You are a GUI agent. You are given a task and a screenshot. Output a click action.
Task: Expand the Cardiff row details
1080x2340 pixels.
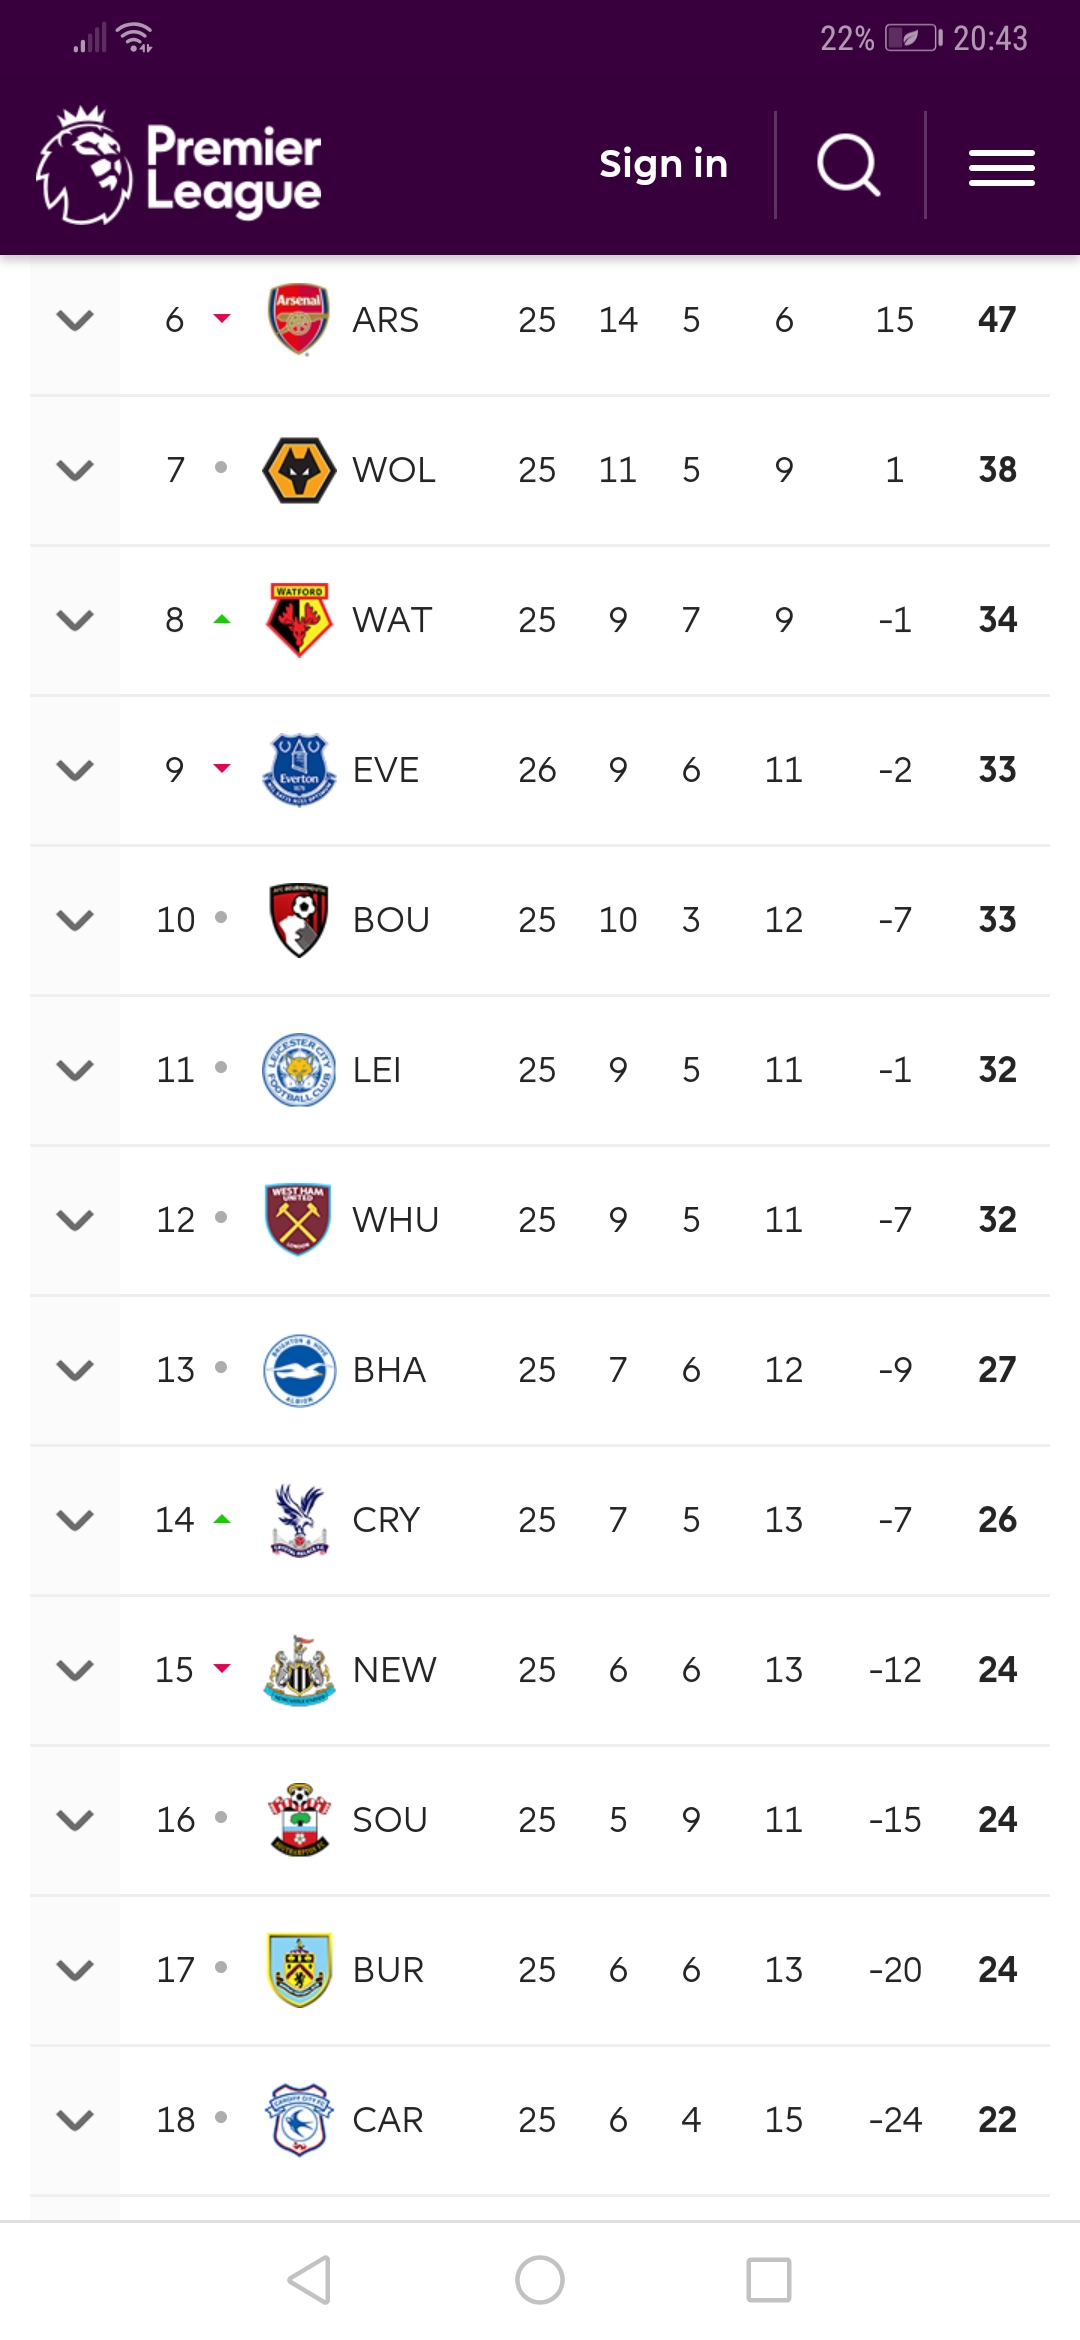pos(75,2120)
